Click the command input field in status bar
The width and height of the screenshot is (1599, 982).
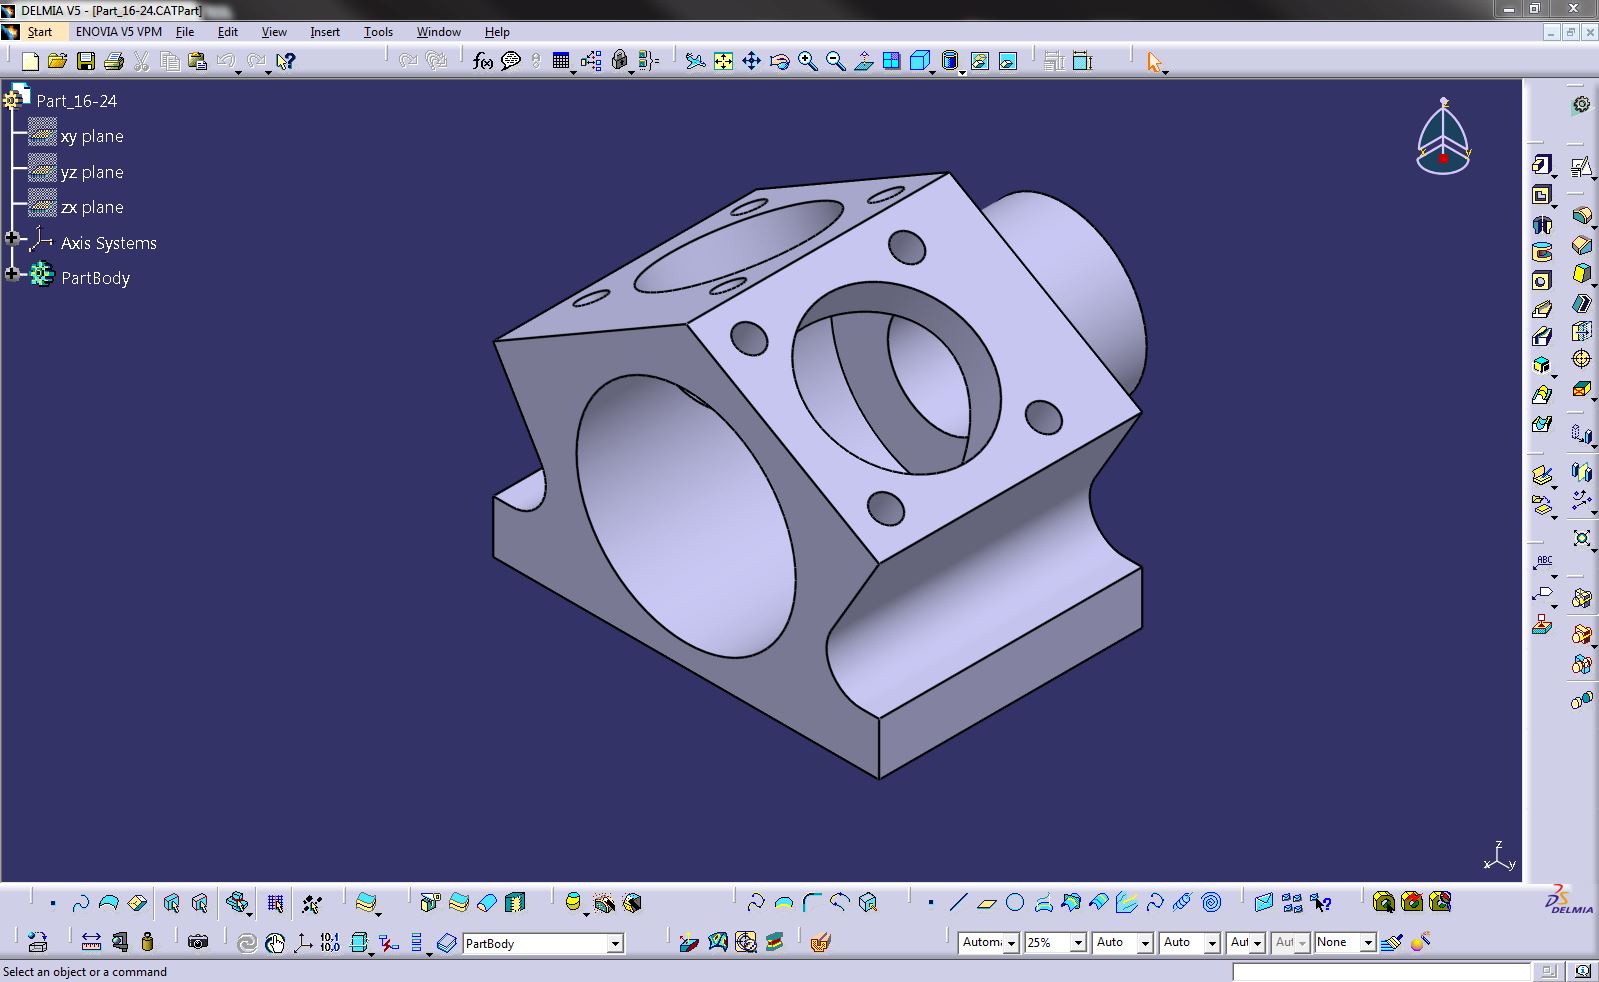point(1381,971)
